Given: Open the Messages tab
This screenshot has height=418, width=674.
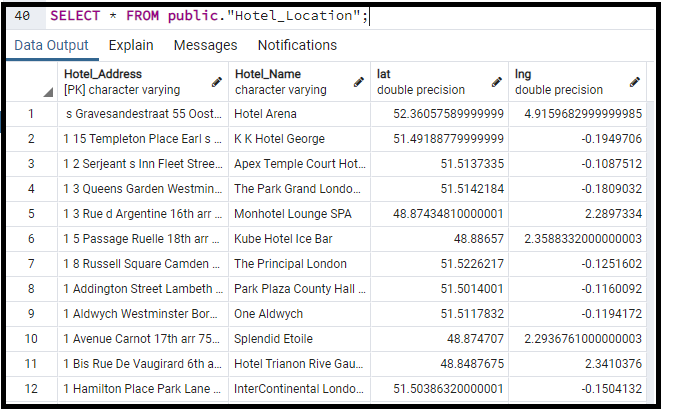Looking at the screenshot, I should 205,45.
